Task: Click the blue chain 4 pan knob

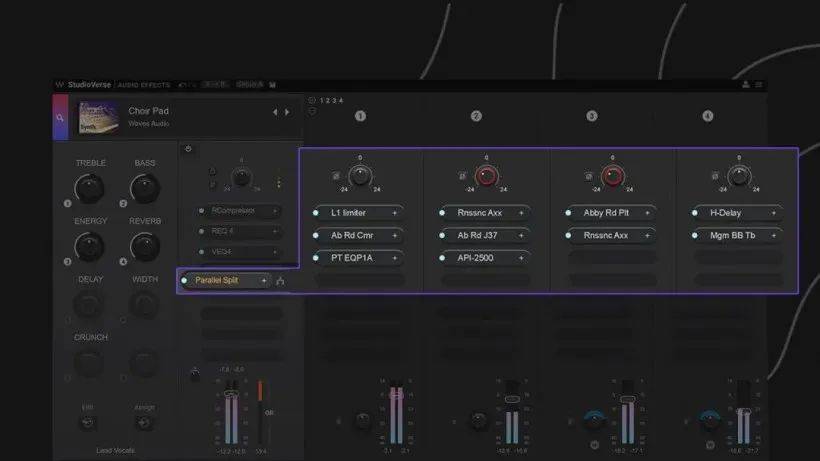Action: click(x=710, y=420)
